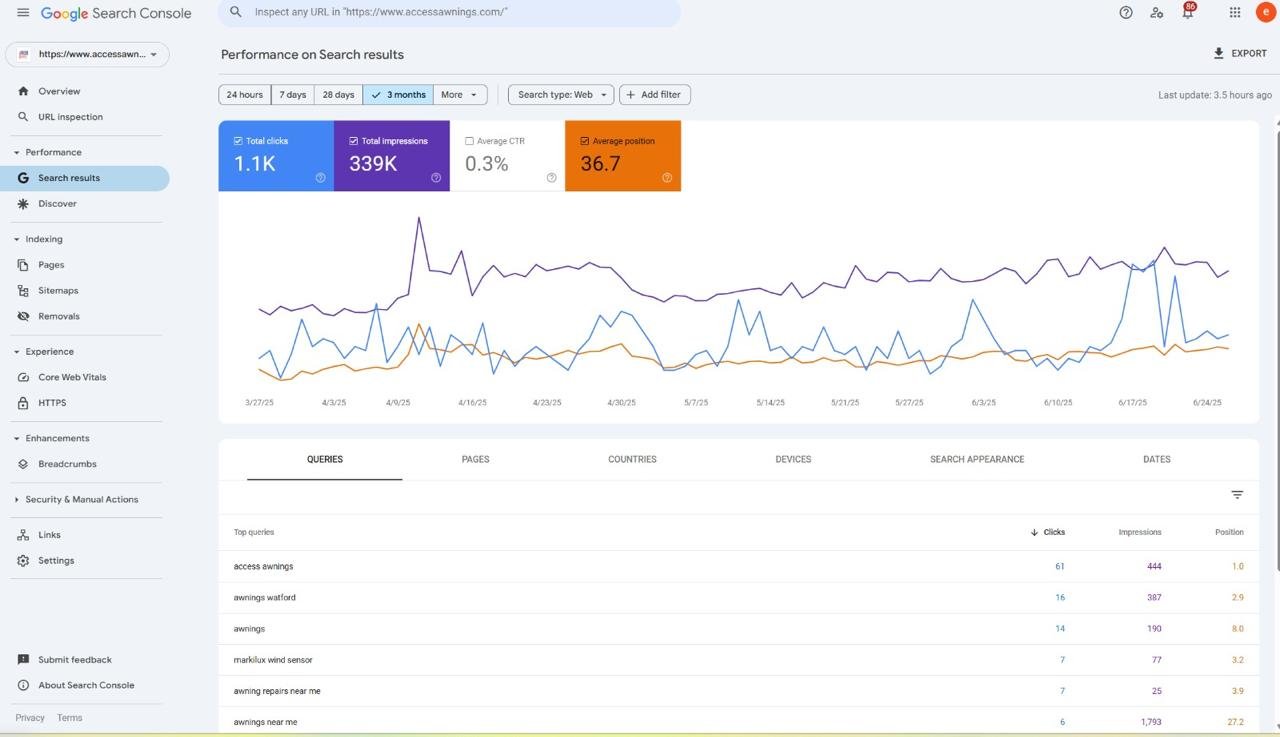Collapse the Enhancements section
1280x737 pixels.
click(x=16, y=439)
